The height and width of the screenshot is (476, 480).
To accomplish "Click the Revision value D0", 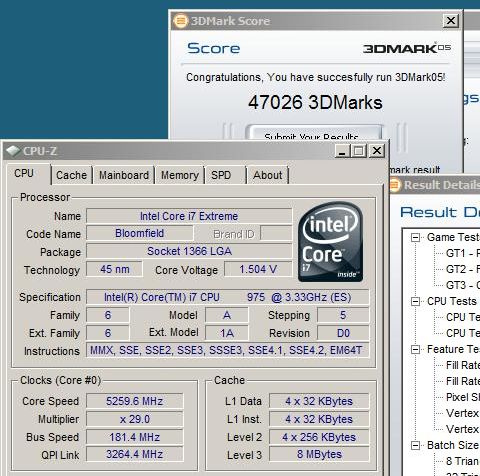I will (343, 333).
